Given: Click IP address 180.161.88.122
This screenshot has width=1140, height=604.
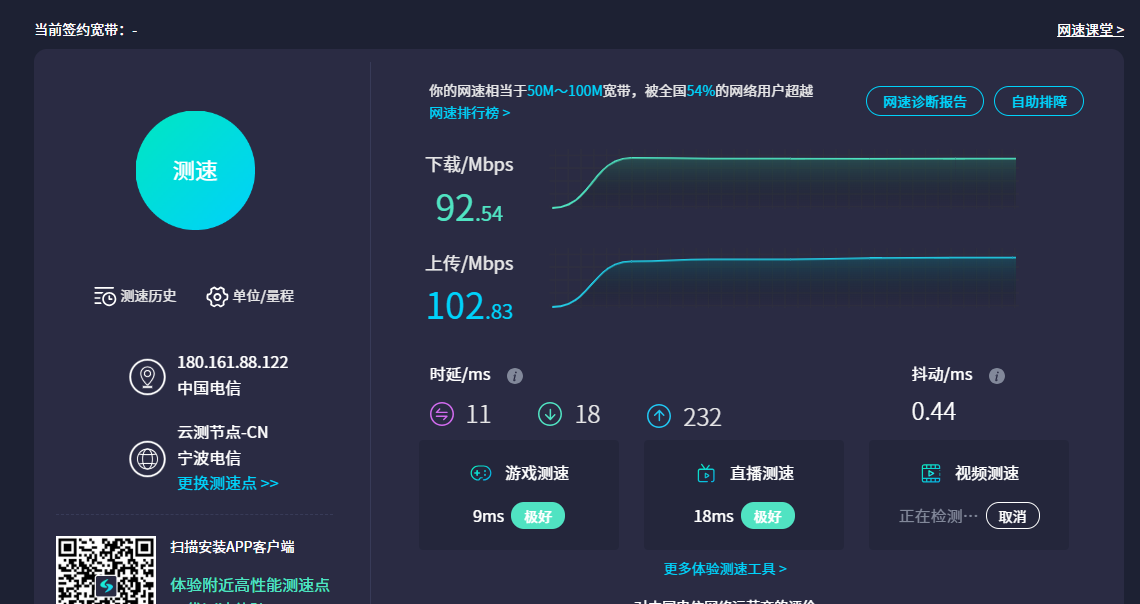Looking at the screenshot, I should pos(233,363).
